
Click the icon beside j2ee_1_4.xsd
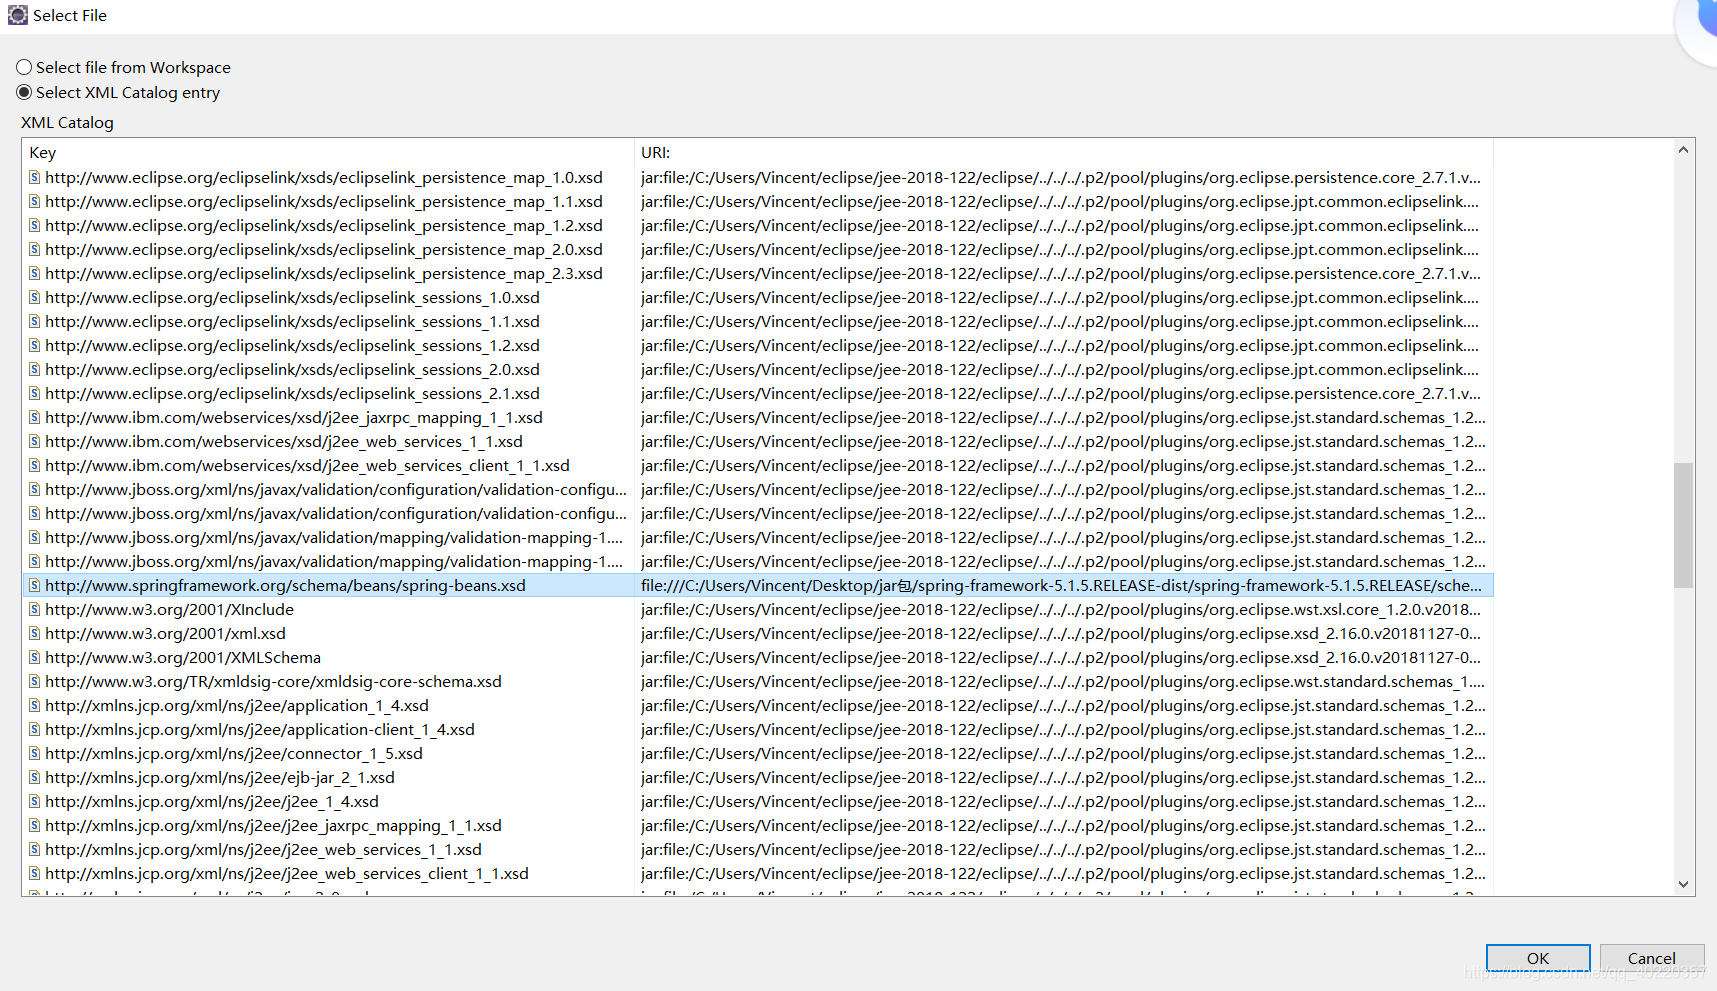(35, 802)
